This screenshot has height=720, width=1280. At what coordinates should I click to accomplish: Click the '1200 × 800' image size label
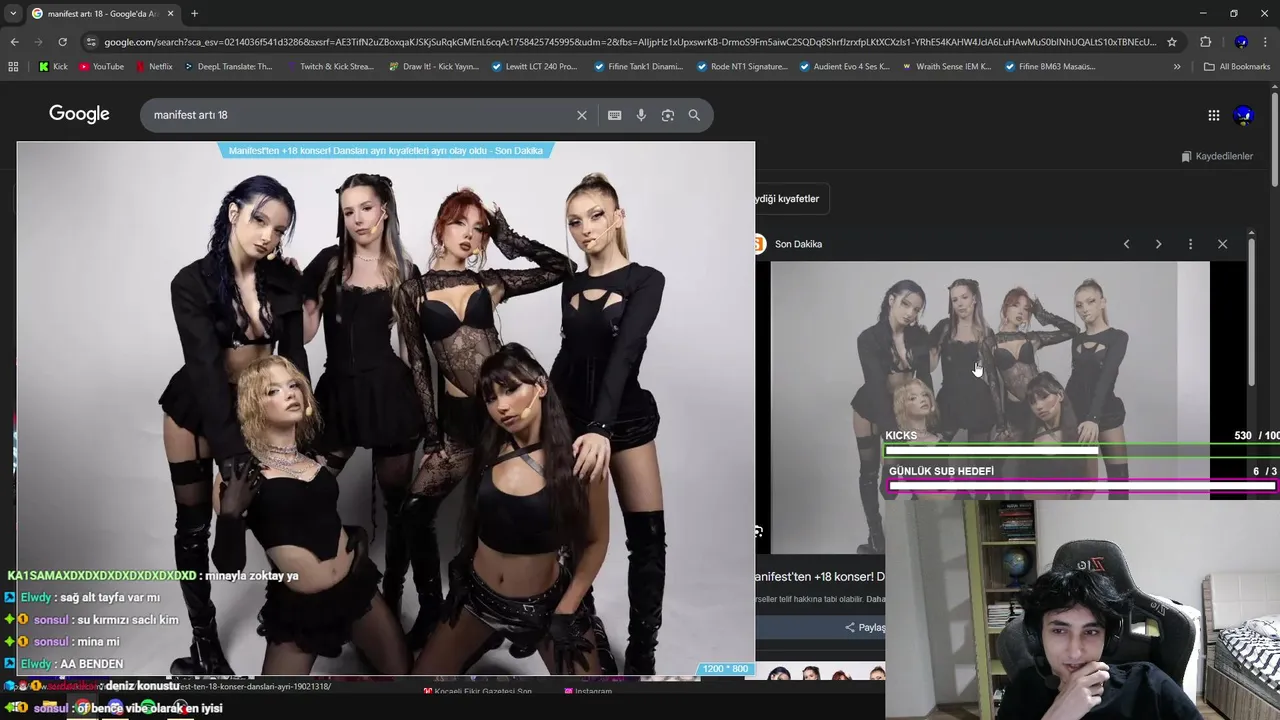[x=725, y=668]
